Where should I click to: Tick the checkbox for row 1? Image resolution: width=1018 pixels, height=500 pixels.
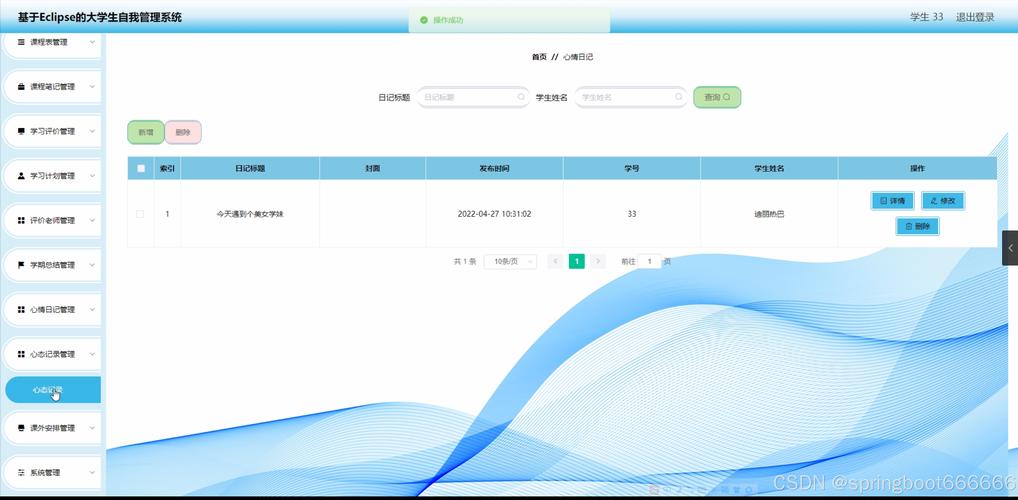tap(140, 214)
